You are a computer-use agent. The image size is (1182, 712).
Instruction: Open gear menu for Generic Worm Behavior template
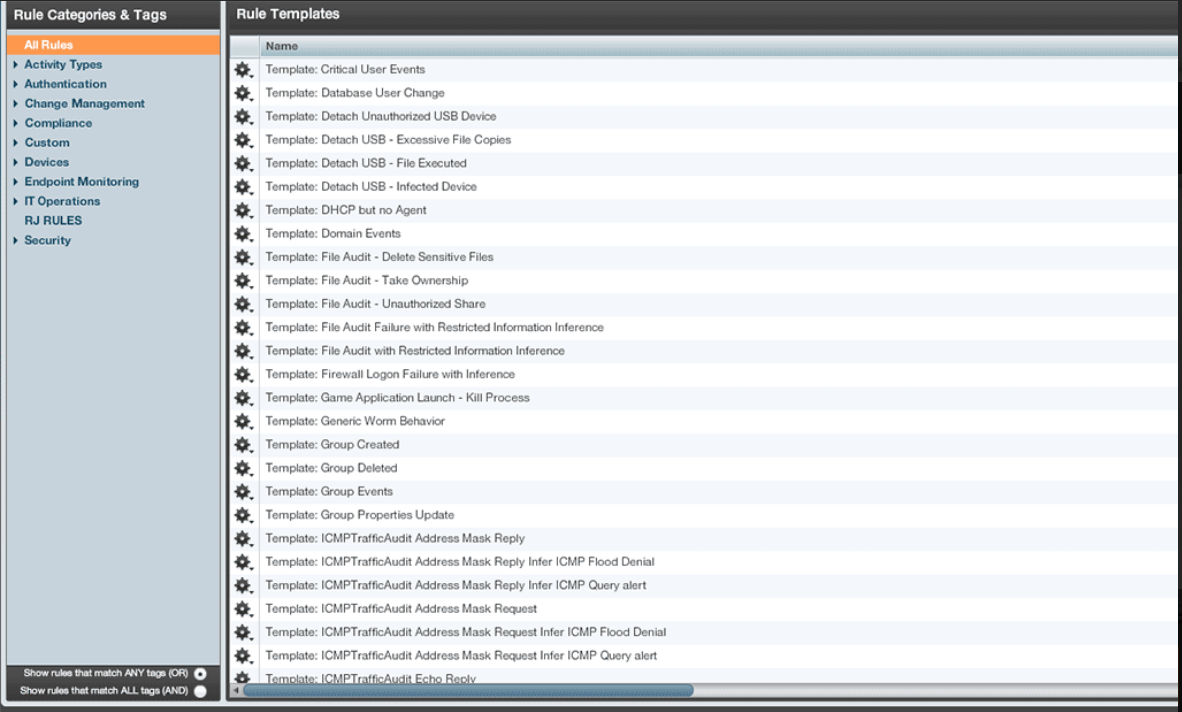click(243, 422)
